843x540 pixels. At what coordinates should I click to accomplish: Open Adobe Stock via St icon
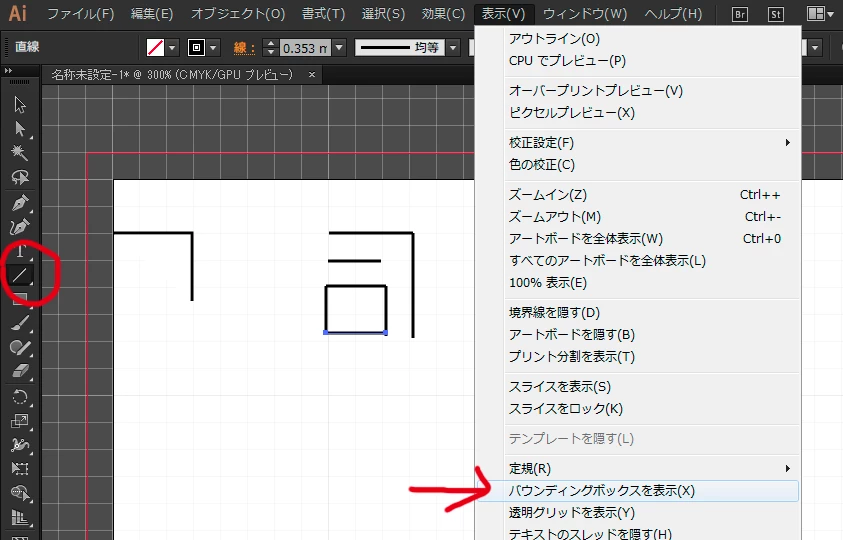click(x=775, y=14)
